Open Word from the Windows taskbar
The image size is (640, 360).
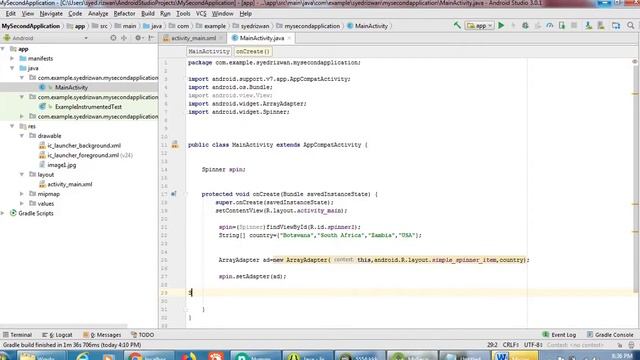(x=515, y=356)
